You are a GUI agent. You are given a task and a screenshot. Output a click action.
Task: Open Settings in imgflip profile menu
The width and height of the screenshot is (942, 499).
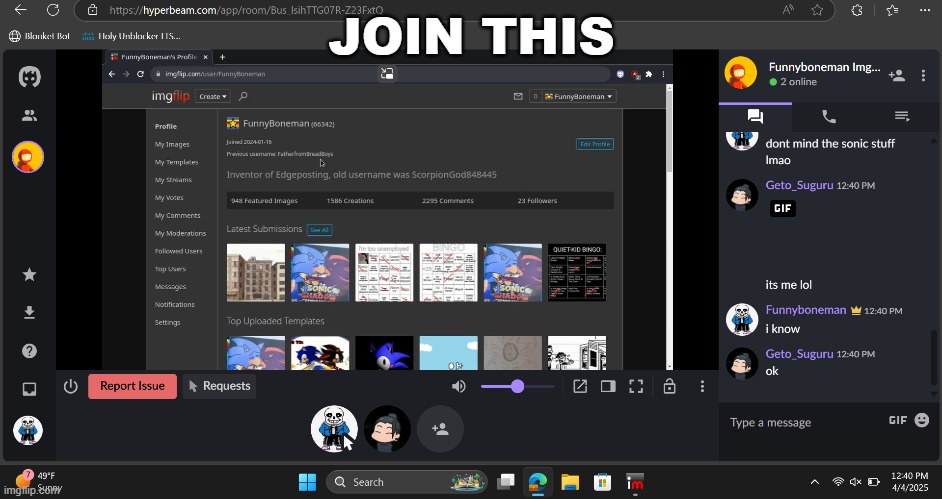tap(167, 322)
